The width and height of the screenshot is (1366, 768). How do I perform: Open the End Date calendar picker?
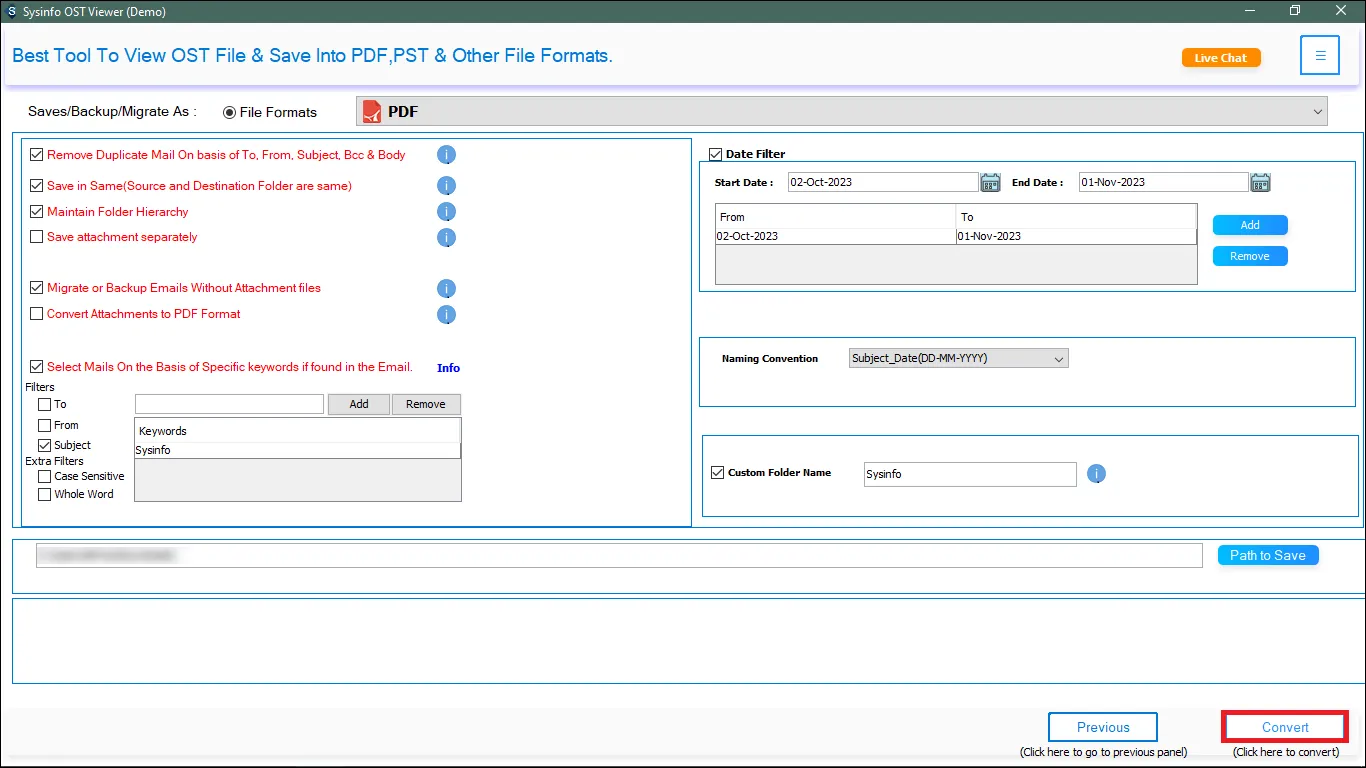pyautogui.click(x=1260, y=182)
